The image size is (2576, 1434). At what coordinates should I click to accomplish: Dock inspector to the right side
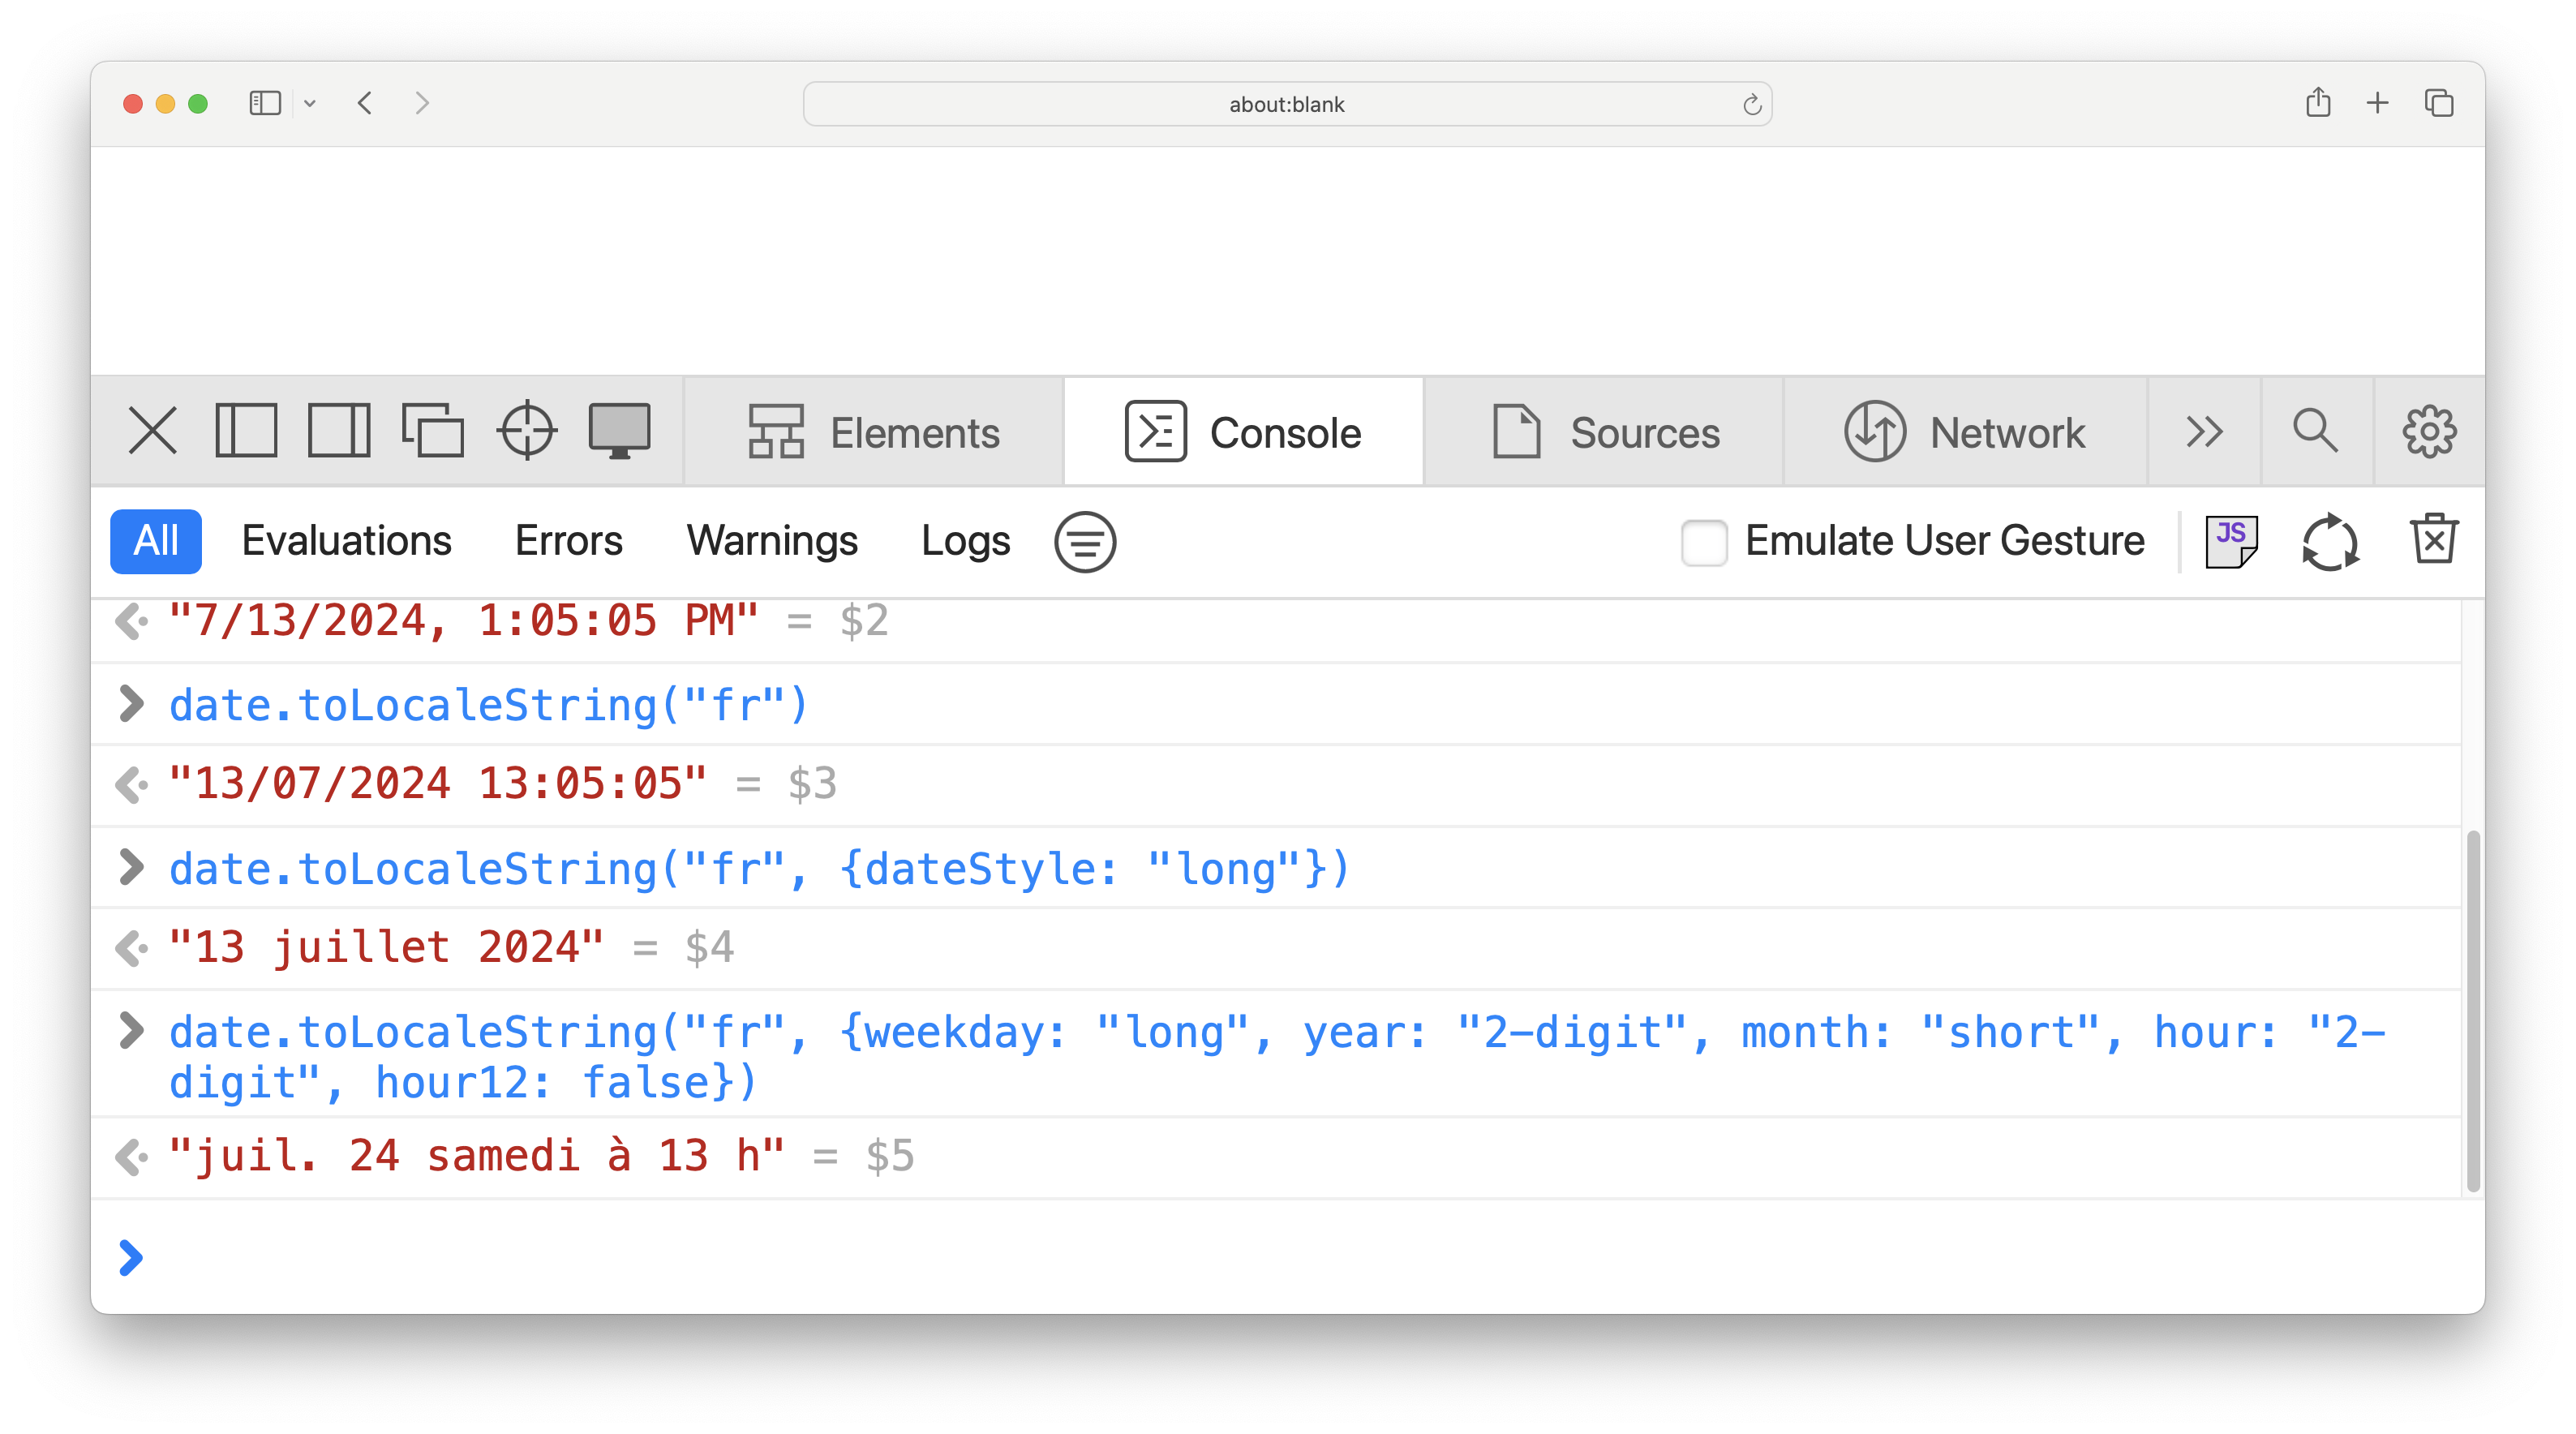pos(339,432)
